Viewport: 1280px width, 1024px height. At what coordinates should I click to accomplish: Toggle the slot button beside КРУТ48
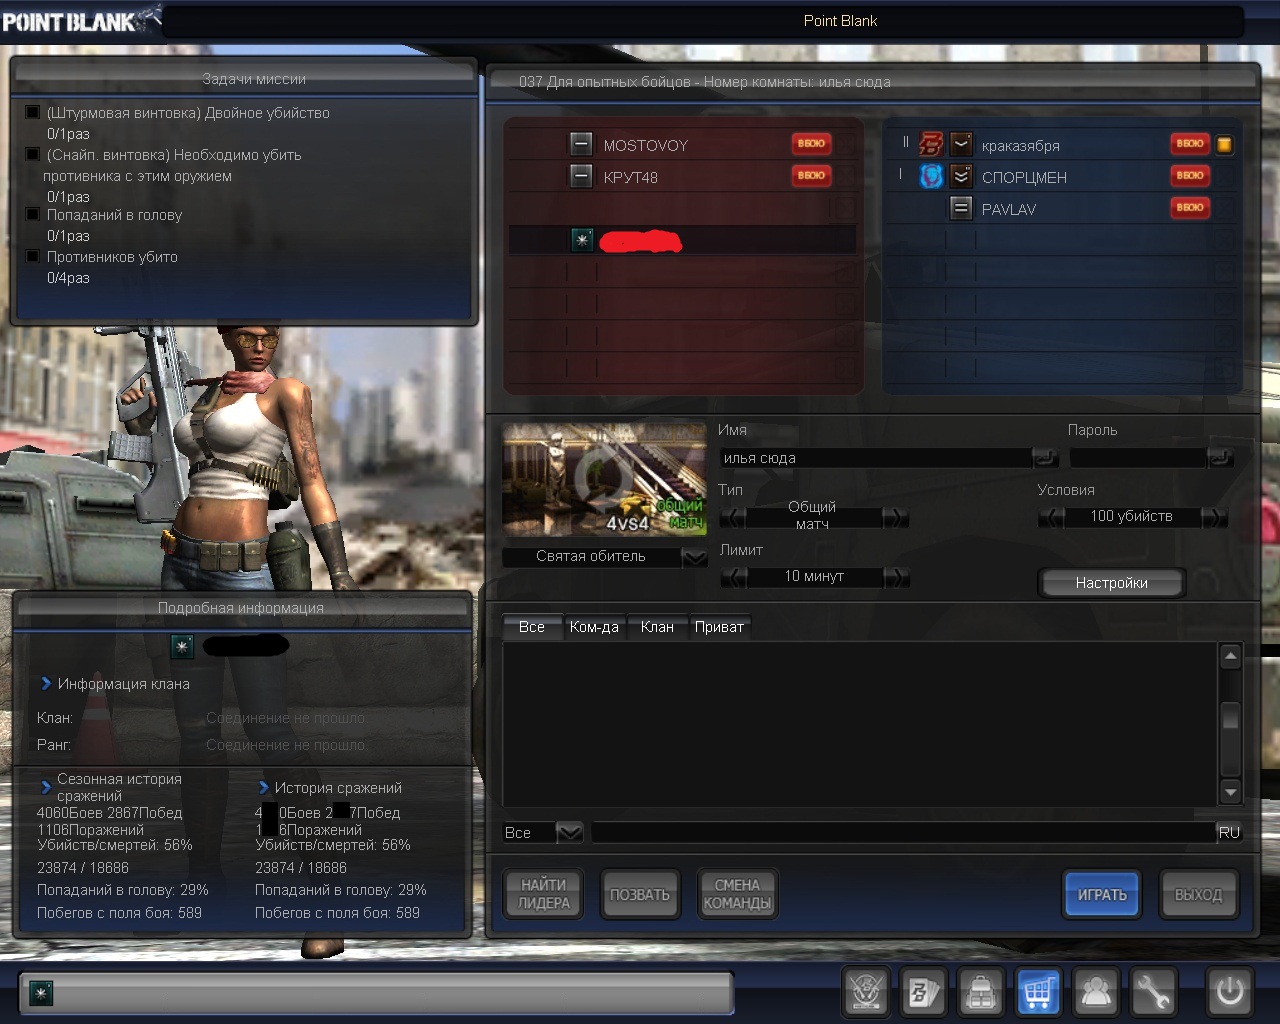point(581,177)
